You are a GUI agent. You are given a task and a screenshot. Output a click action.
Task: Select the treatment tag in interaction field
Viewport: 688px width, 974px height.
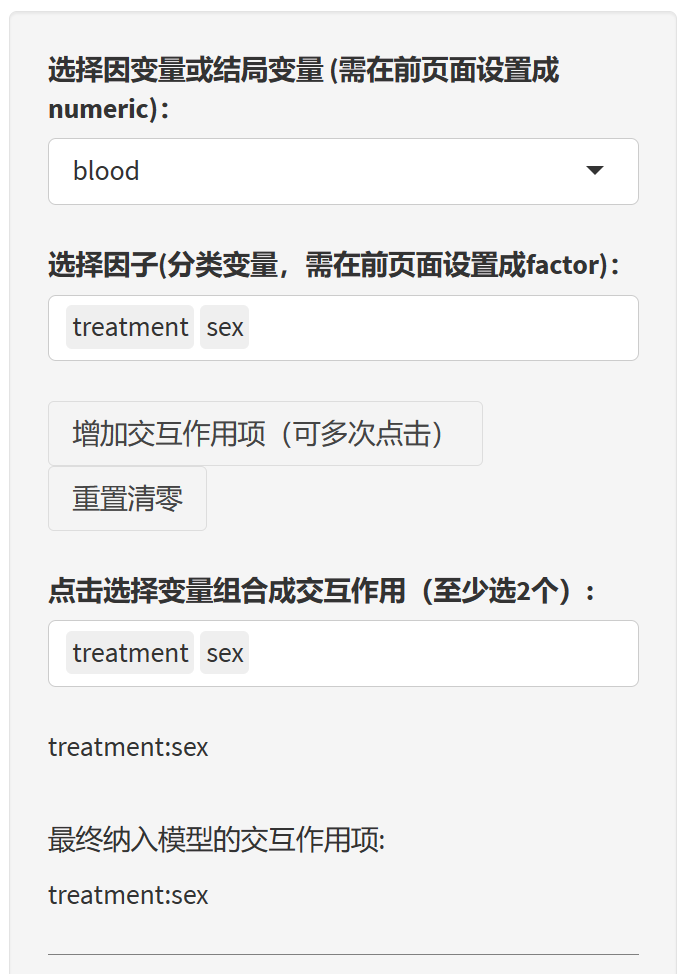click(130, 653)
